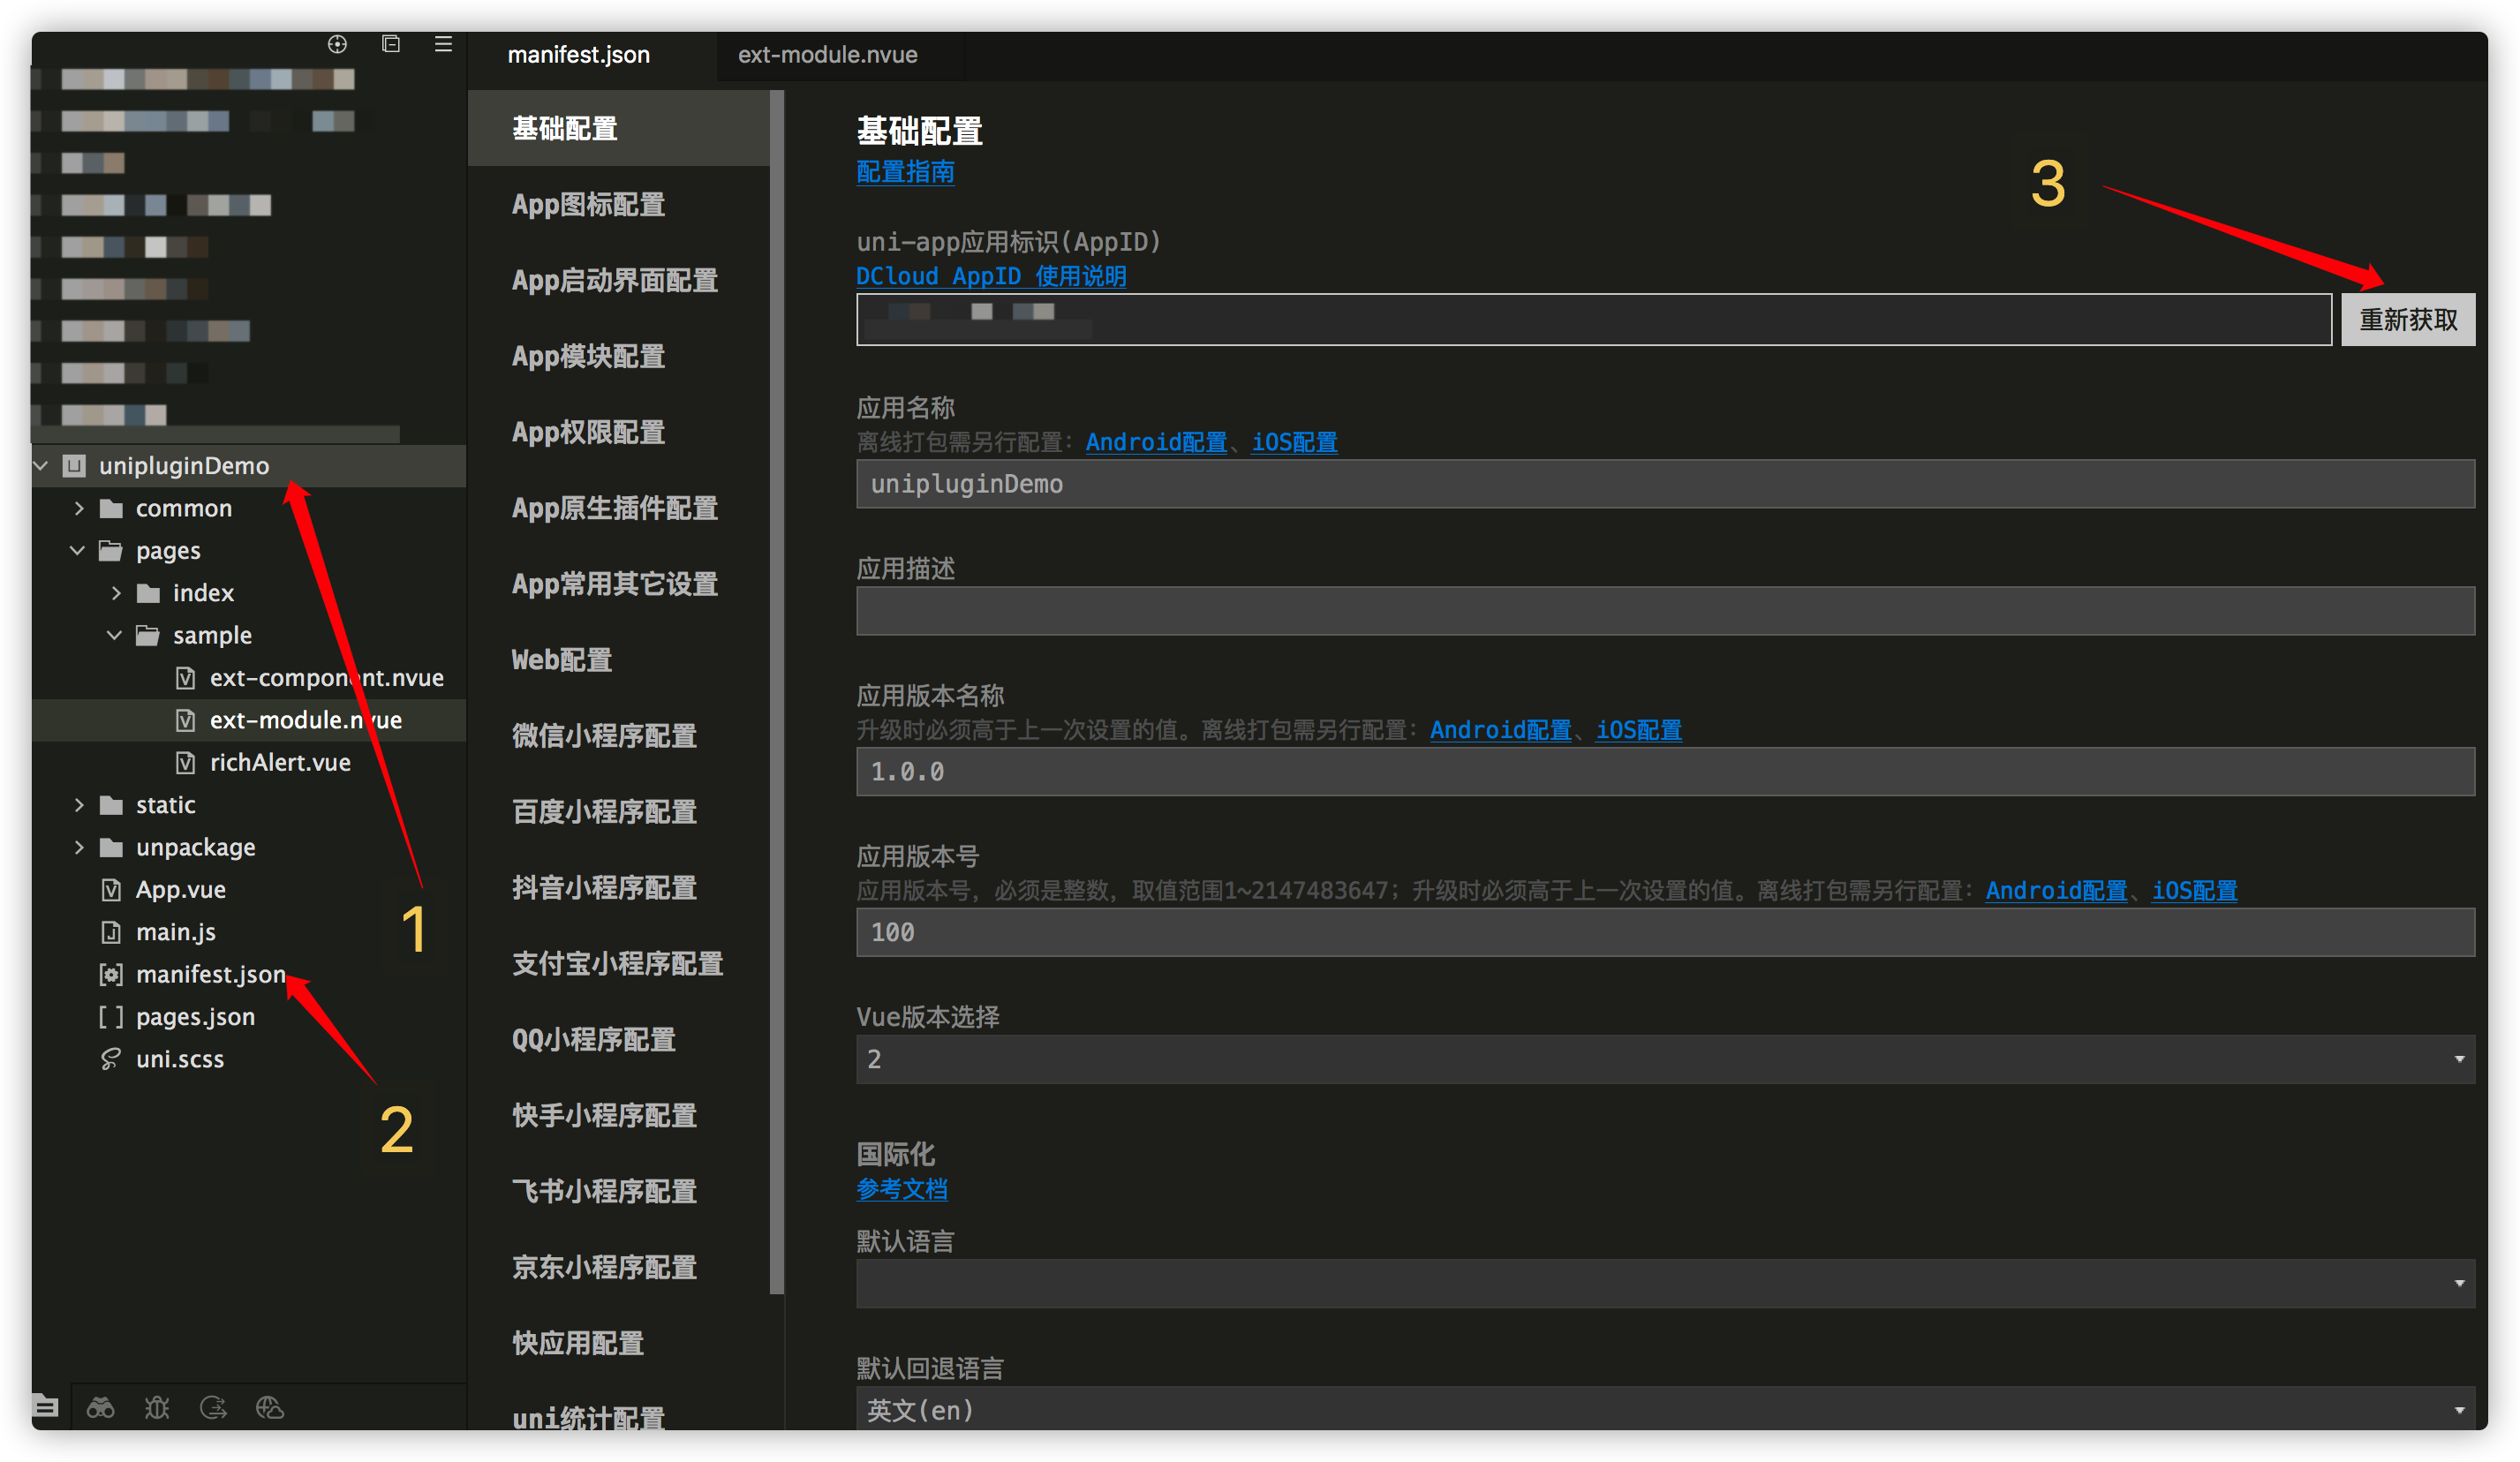Click the pages open-folder icon
Screen dimensions: 2520x1462
point(111,550)
